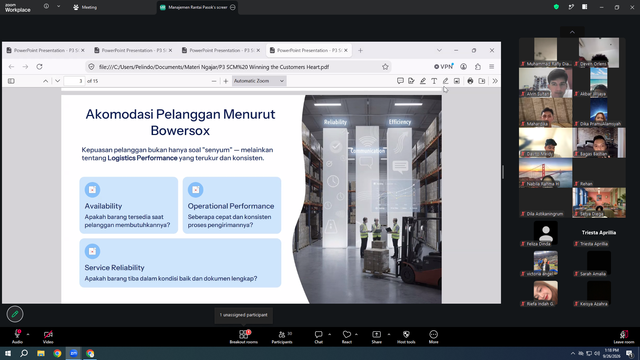Screen dimensions: 640x360
Task: Click the PDF comment tool icon
Action: 400,81
